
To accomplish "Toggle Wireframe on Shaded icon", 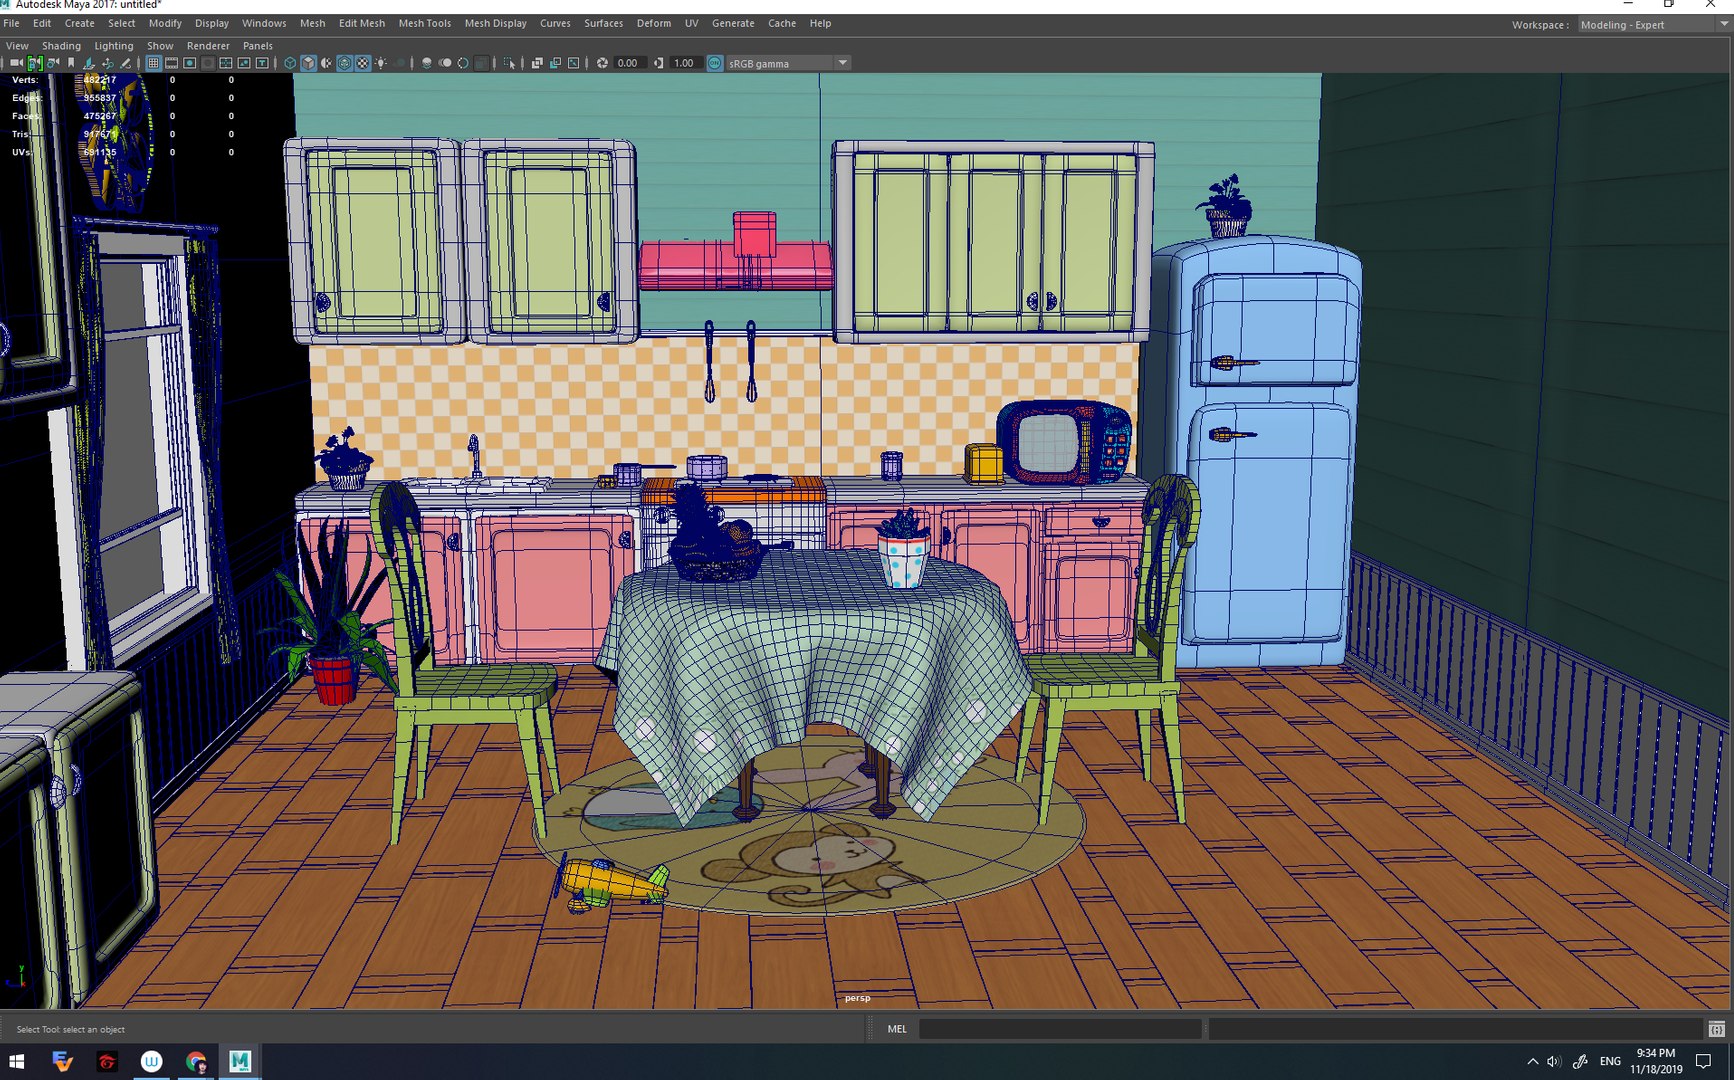I will [x=344, y=63].
